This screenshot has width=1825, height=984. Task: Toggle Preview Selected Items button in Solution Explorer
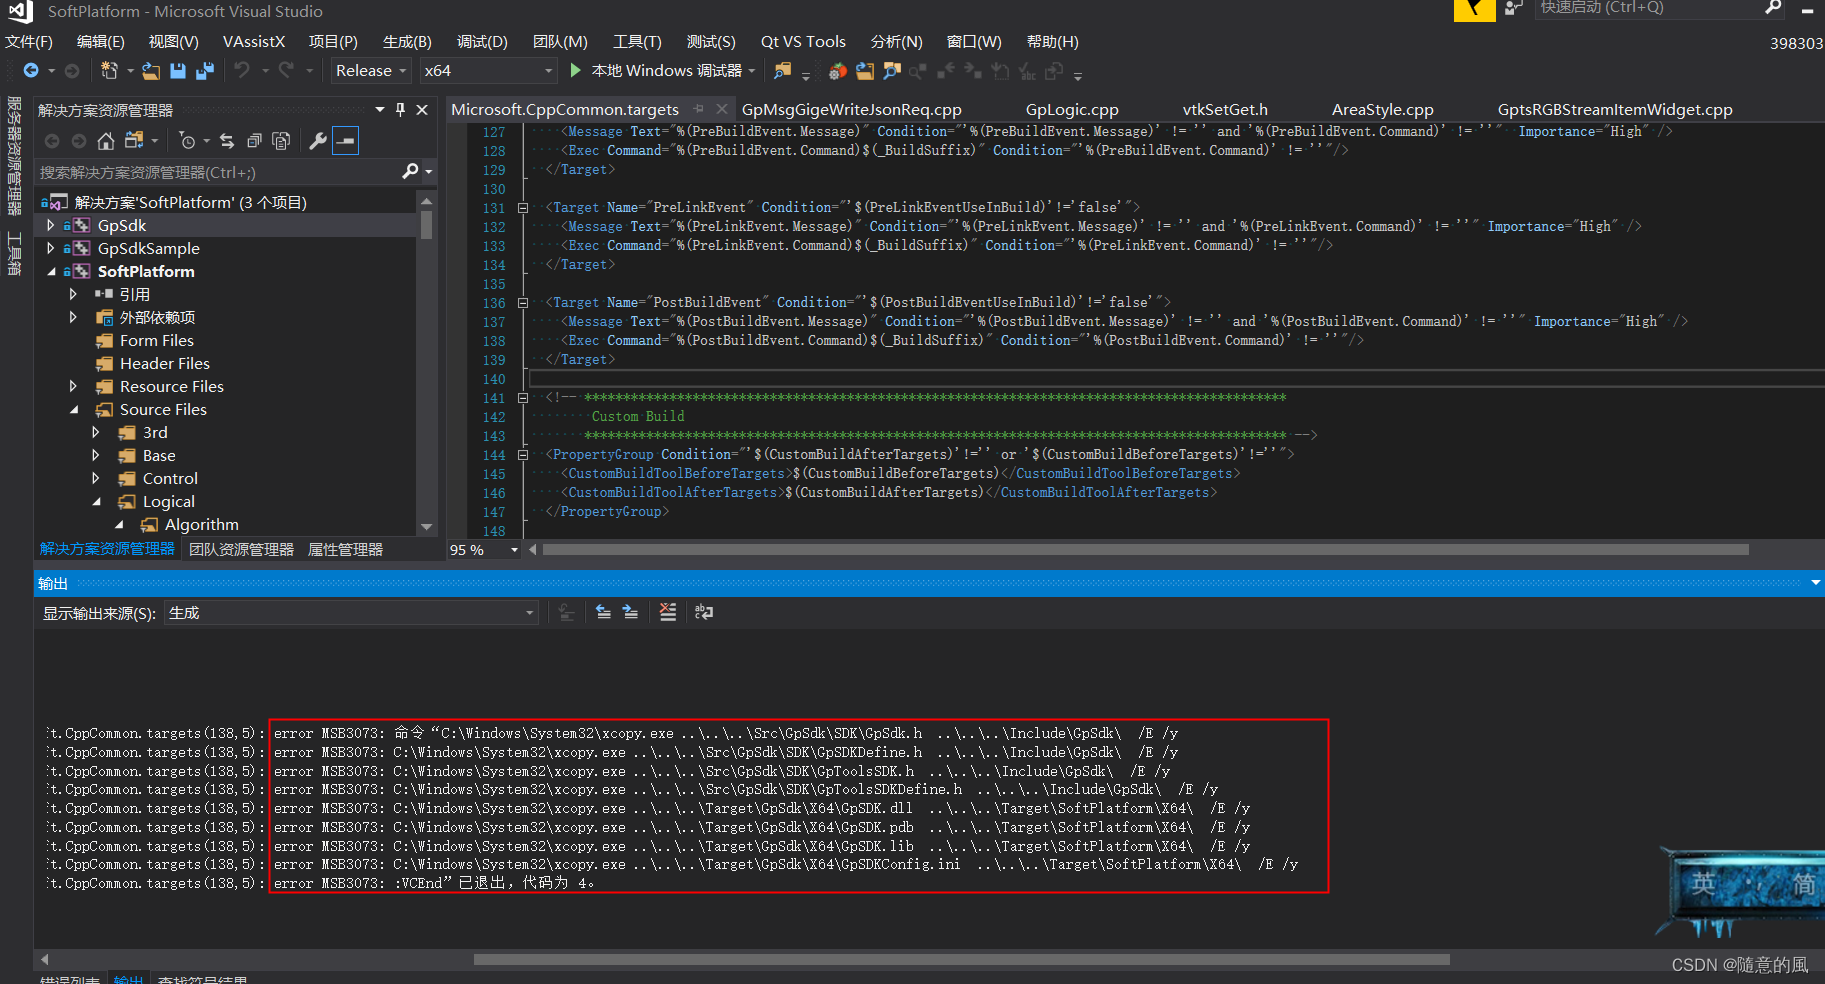click(x=345, y=141)
